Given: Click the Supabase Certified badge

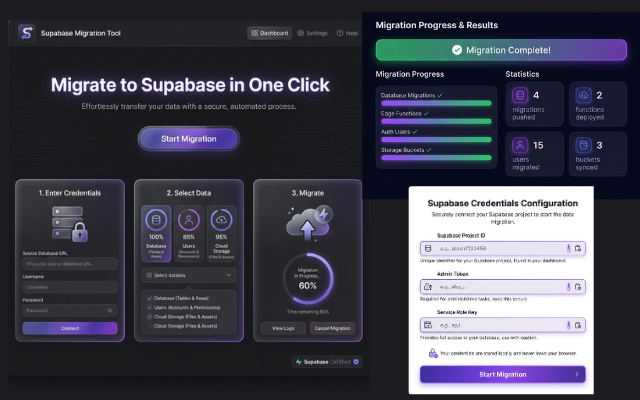Looking at the screenshot, I should [x=327, y=362].
